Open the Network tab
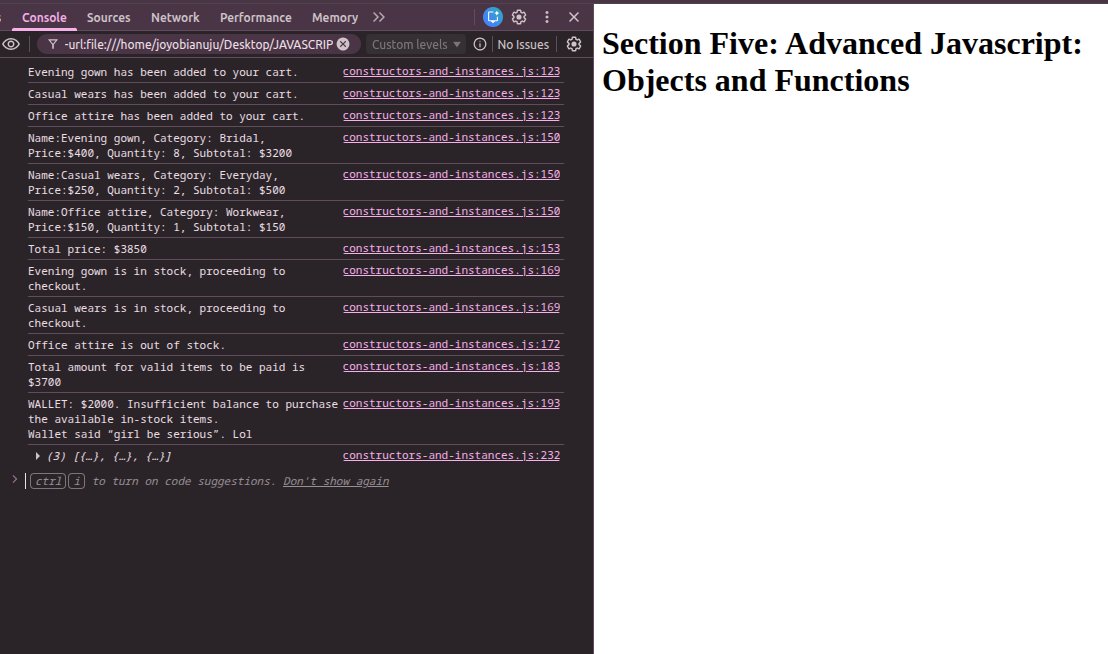Image resolution: width=1108 pixels, height=654 pixels. point(175,18)
